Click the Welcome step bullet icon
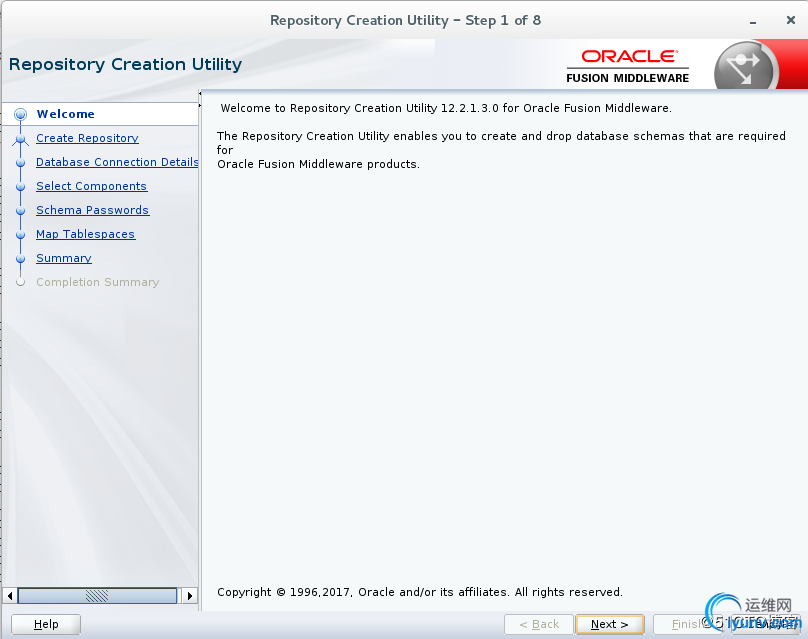808x639 pixels. tap(21, 114)
